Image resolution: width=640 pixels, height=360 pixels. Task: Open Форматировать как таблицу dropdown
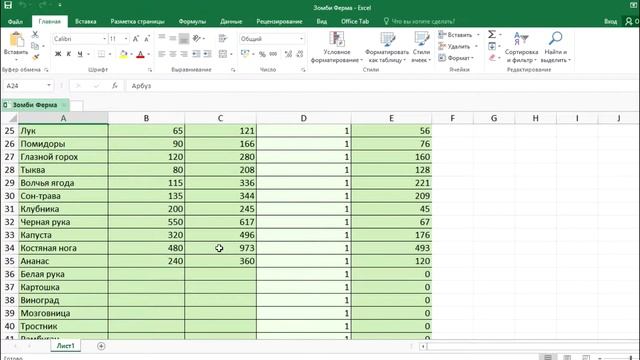click(387, 47)
